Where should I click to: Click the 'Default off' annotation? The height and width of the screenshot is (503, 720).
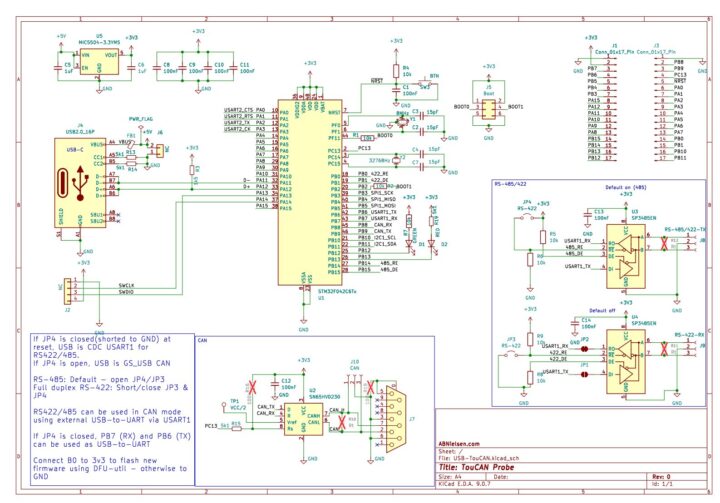(x=602, y=311)
